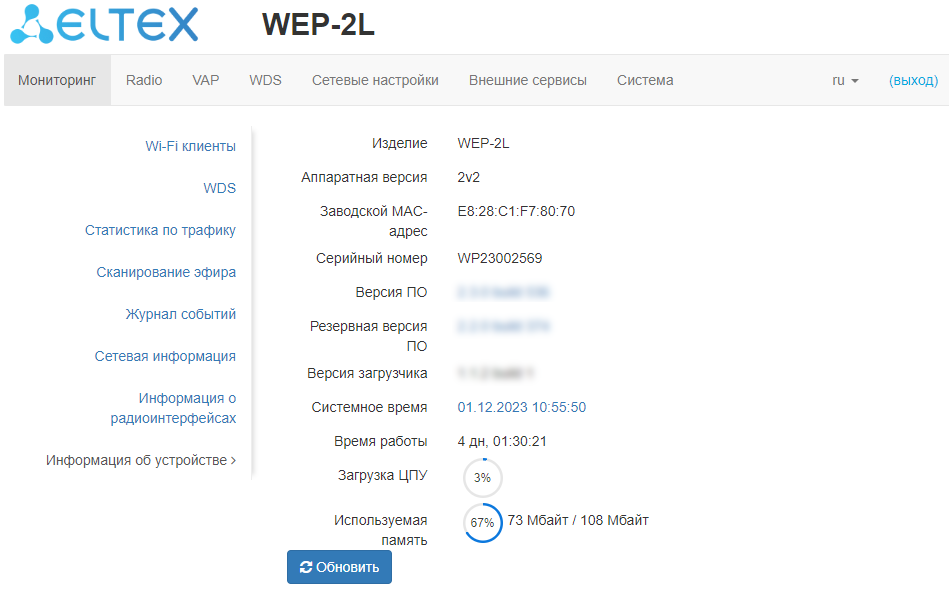The image size is (950, 592).
Task: Open Сетевые настройки tab
Action: coord(375,81)
